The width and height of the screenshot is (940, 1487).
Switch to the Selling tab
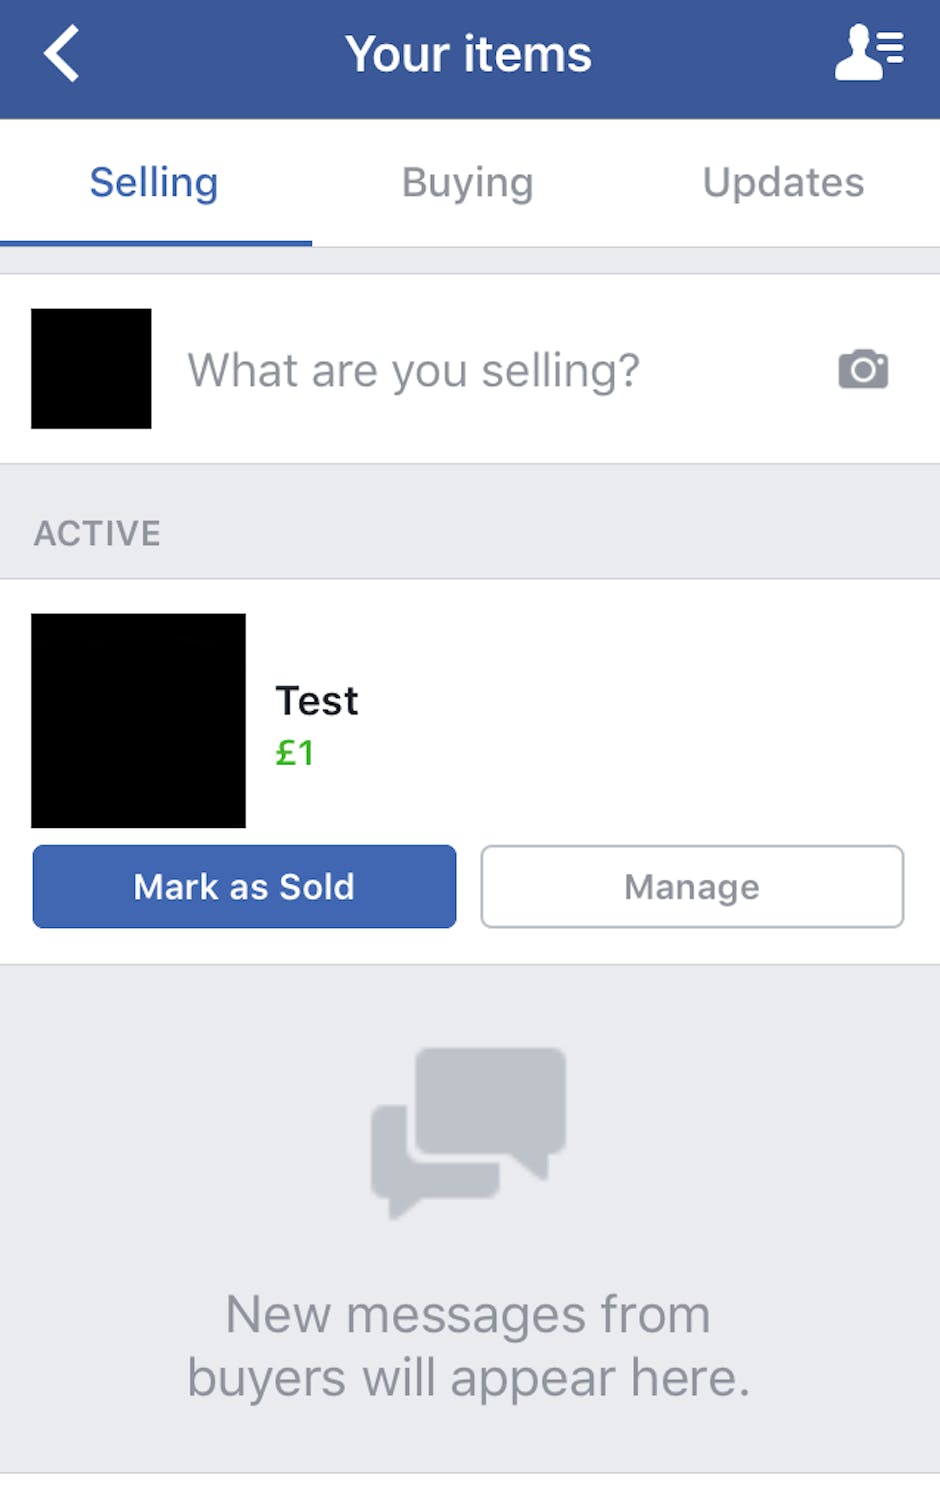(154, 183)
